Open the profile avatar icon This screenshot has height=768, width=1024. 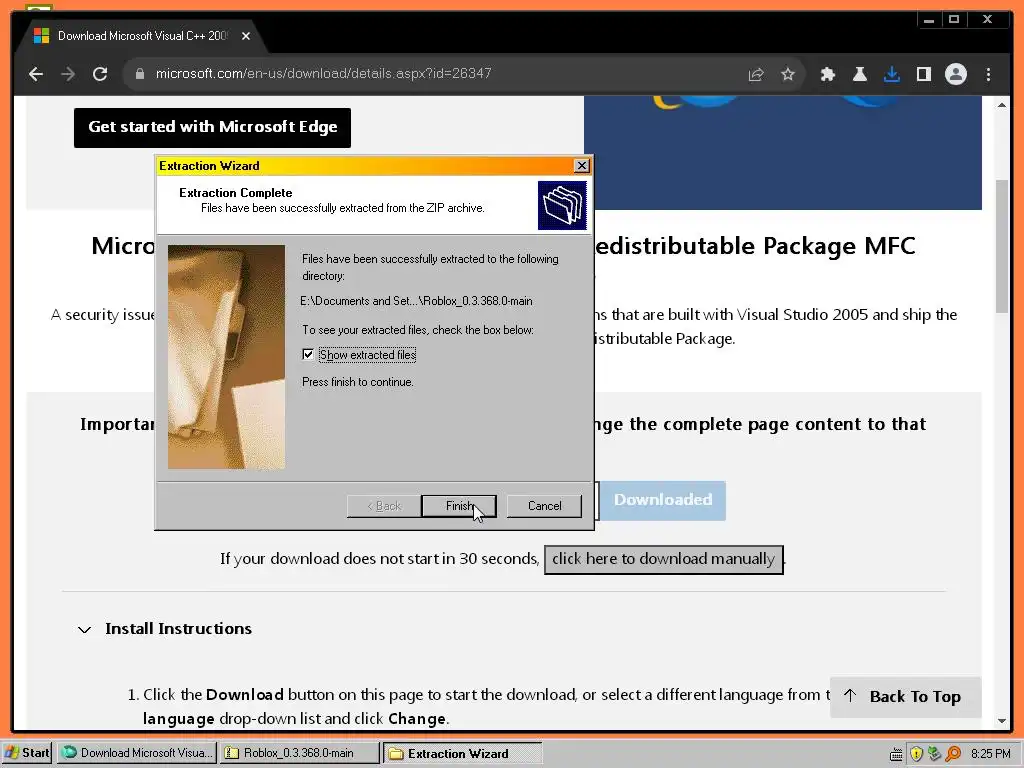tap(955, 74)
